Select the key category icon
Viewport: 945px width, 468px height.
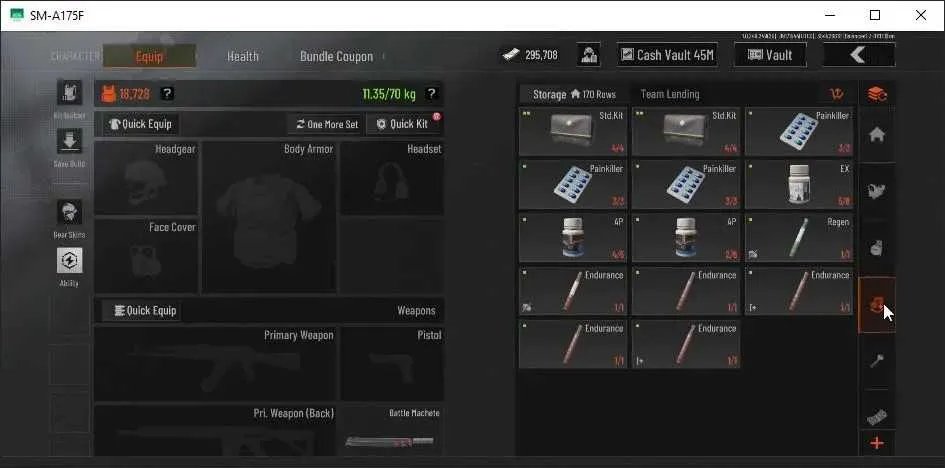(x=877, y=361)
